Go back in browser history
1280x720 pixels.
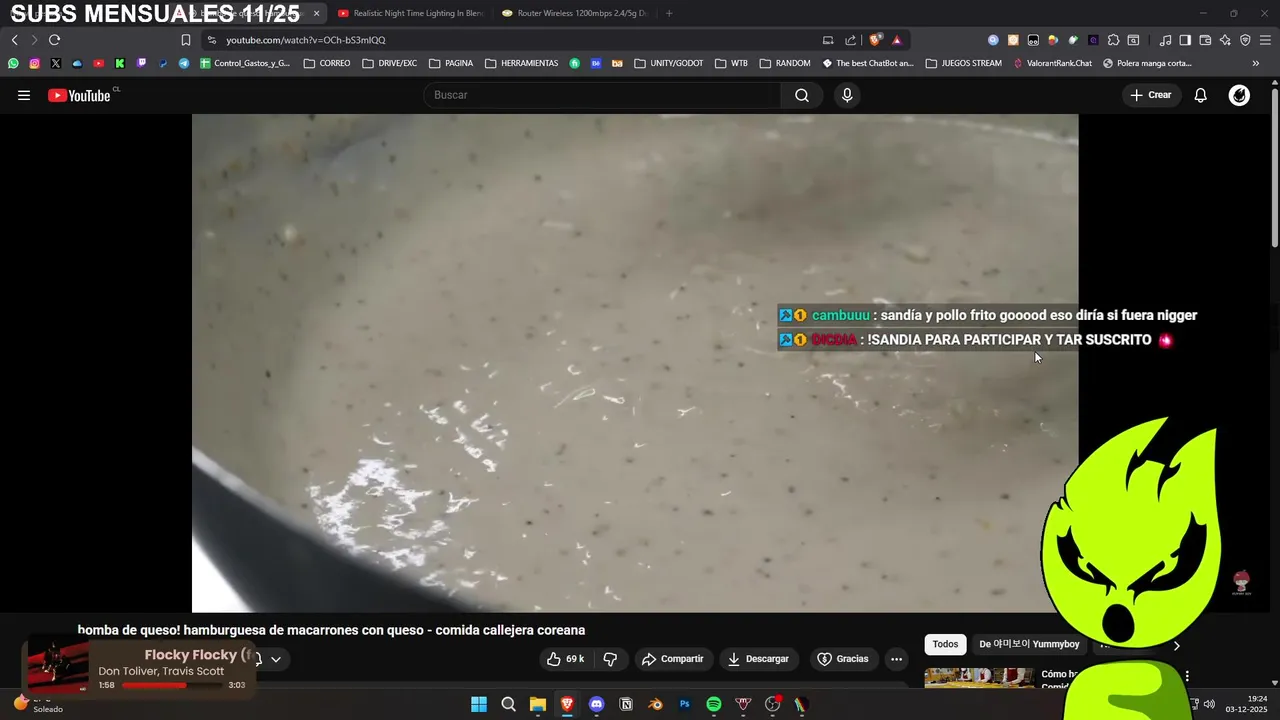pyautogui.click(x=14, y=40)
